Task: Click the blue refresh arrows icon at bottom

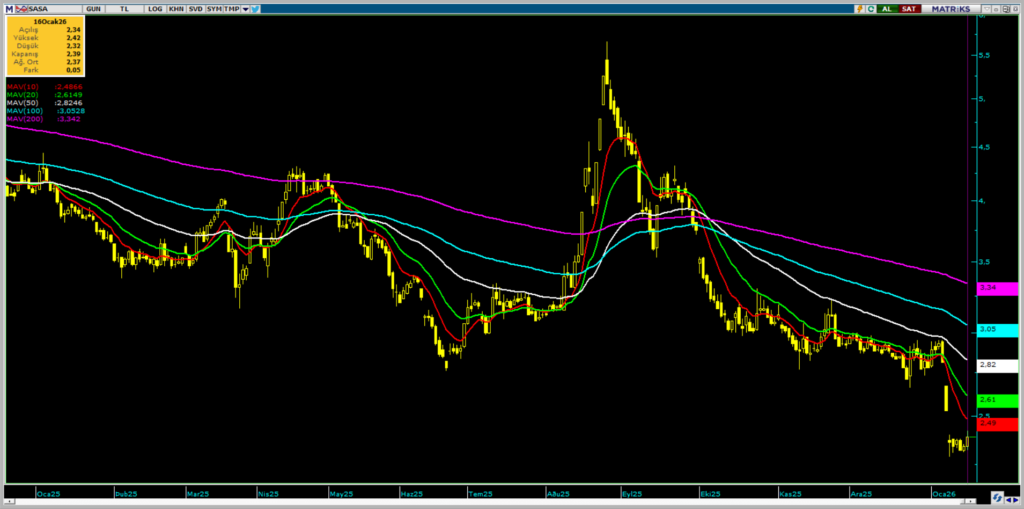Action: coord(997,497)
